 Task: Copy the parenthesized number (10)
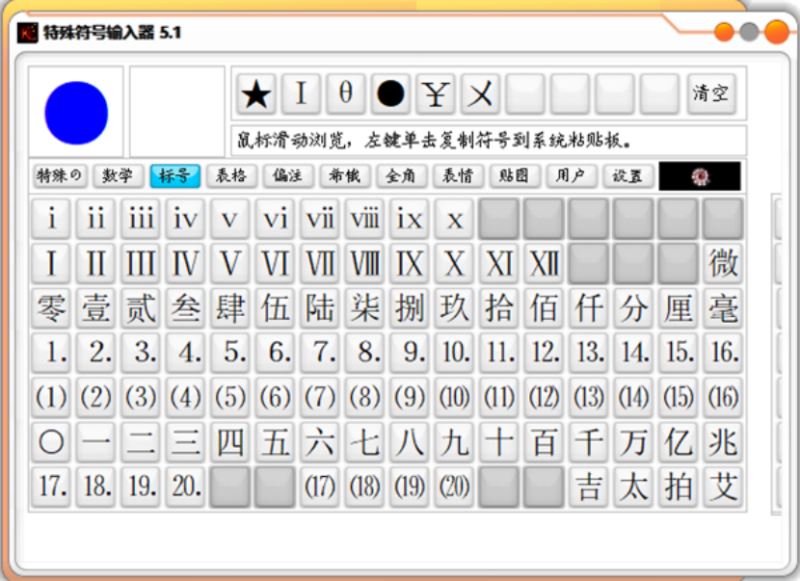(454, 397)
